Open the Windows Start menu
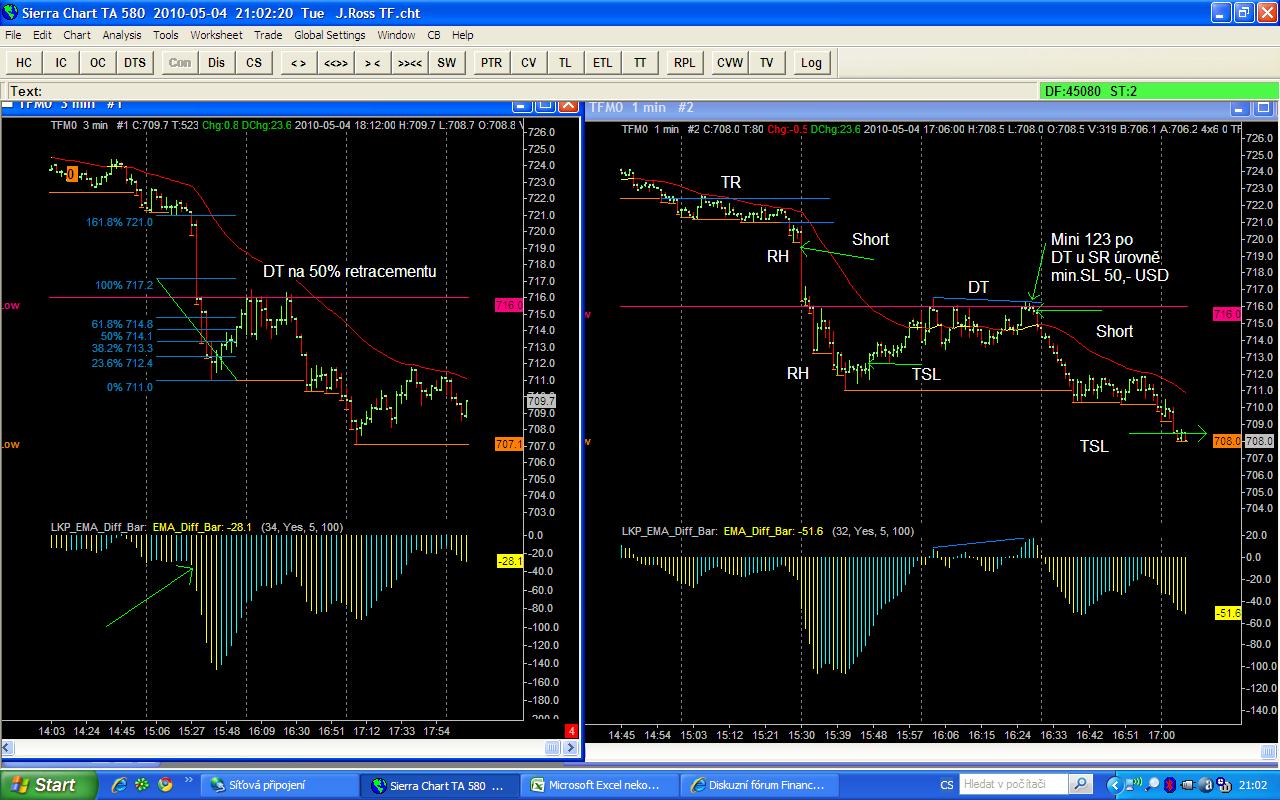 [49, 785]
